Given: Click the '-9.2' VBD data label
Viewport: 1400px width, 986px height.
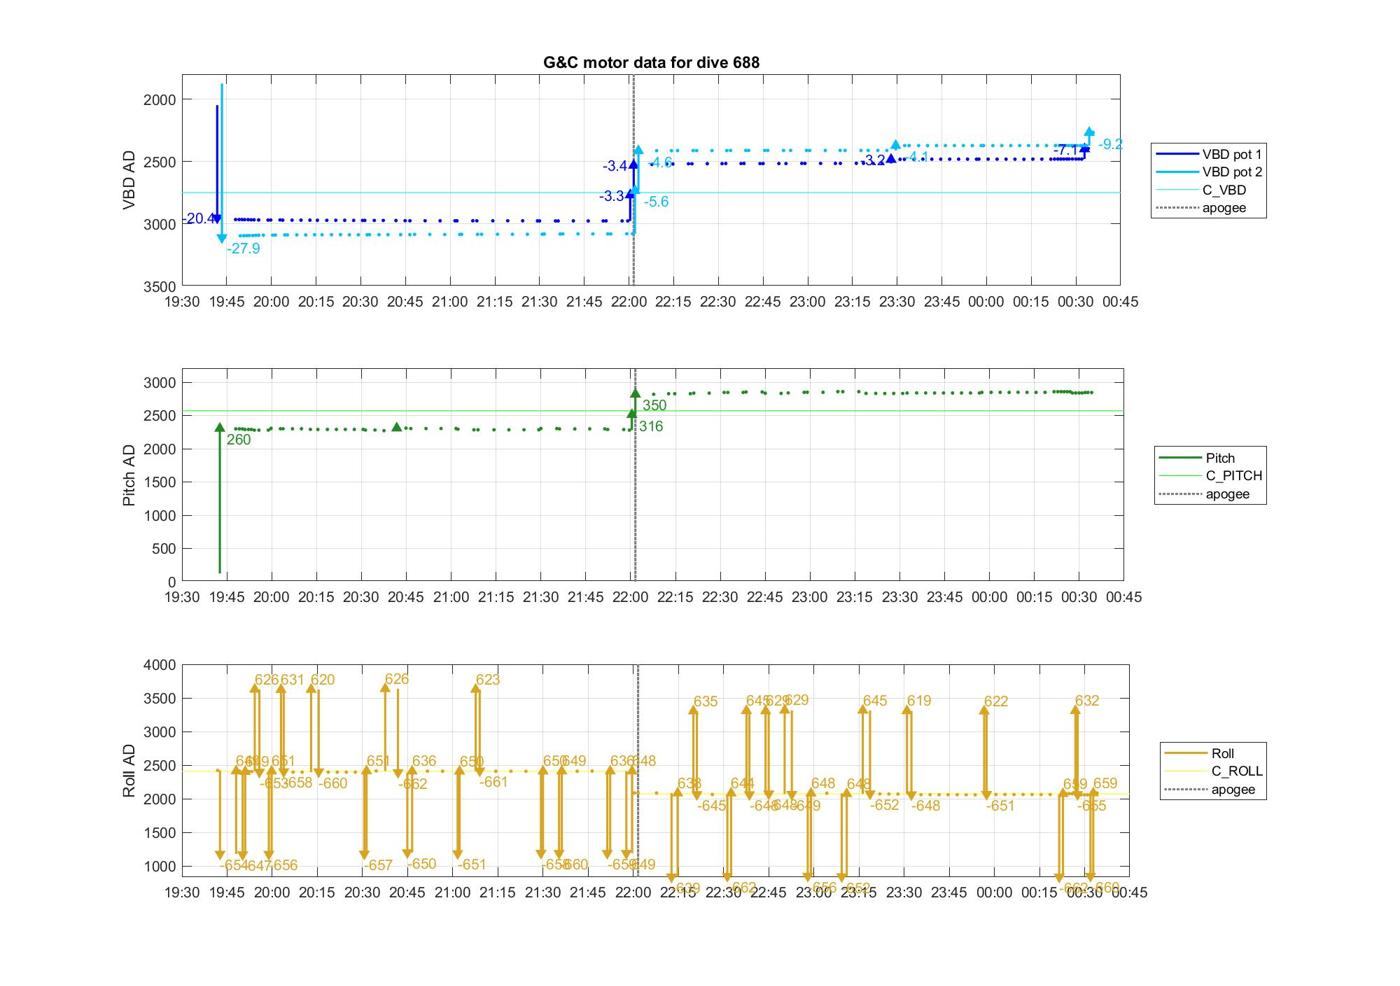Looking at the screenshot, I should [1110, 145].
